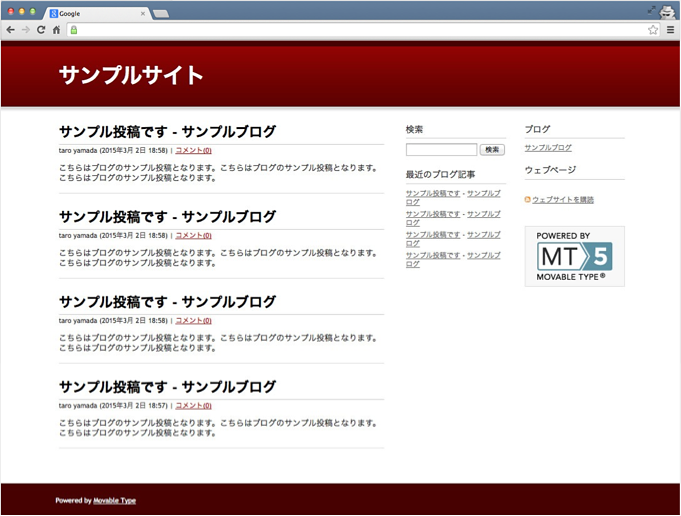This screenshot has height=516, width=681.
Task: Select the Google browser tab
Action: (97, 13)
